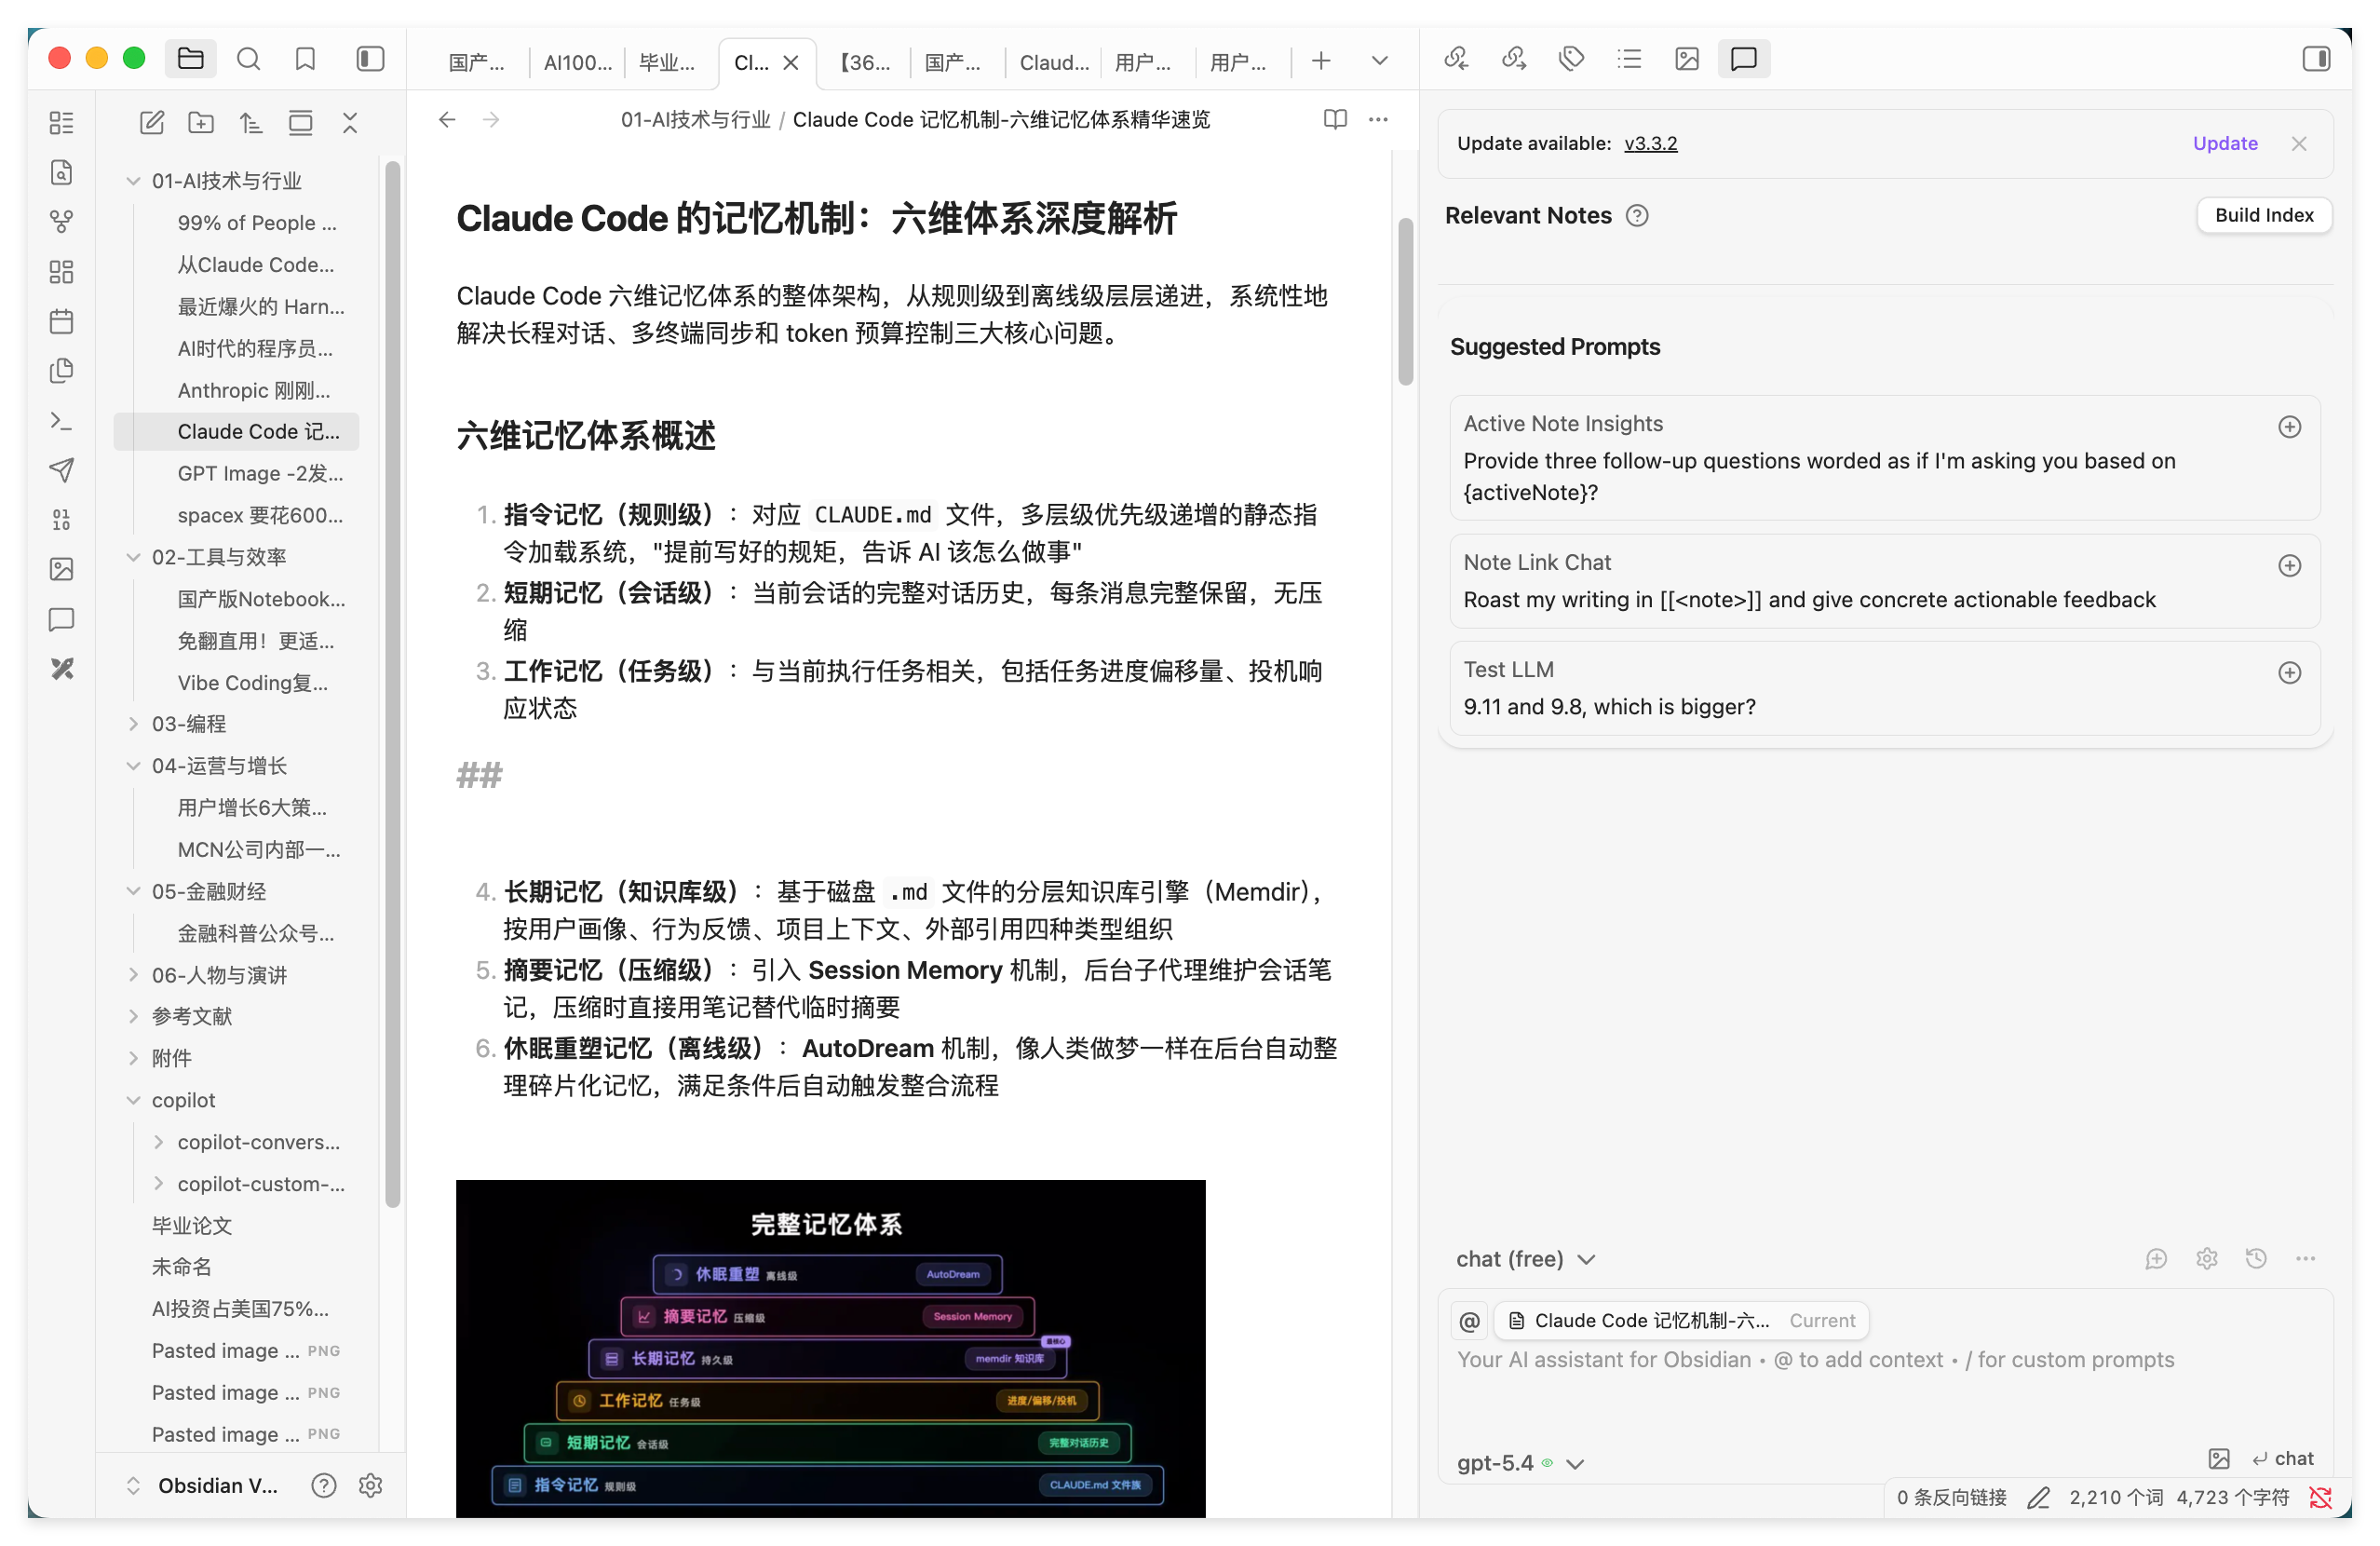Open command palette terminal ribbon icon
This screenshot has width=2380, height=1546.
point(61,421)
